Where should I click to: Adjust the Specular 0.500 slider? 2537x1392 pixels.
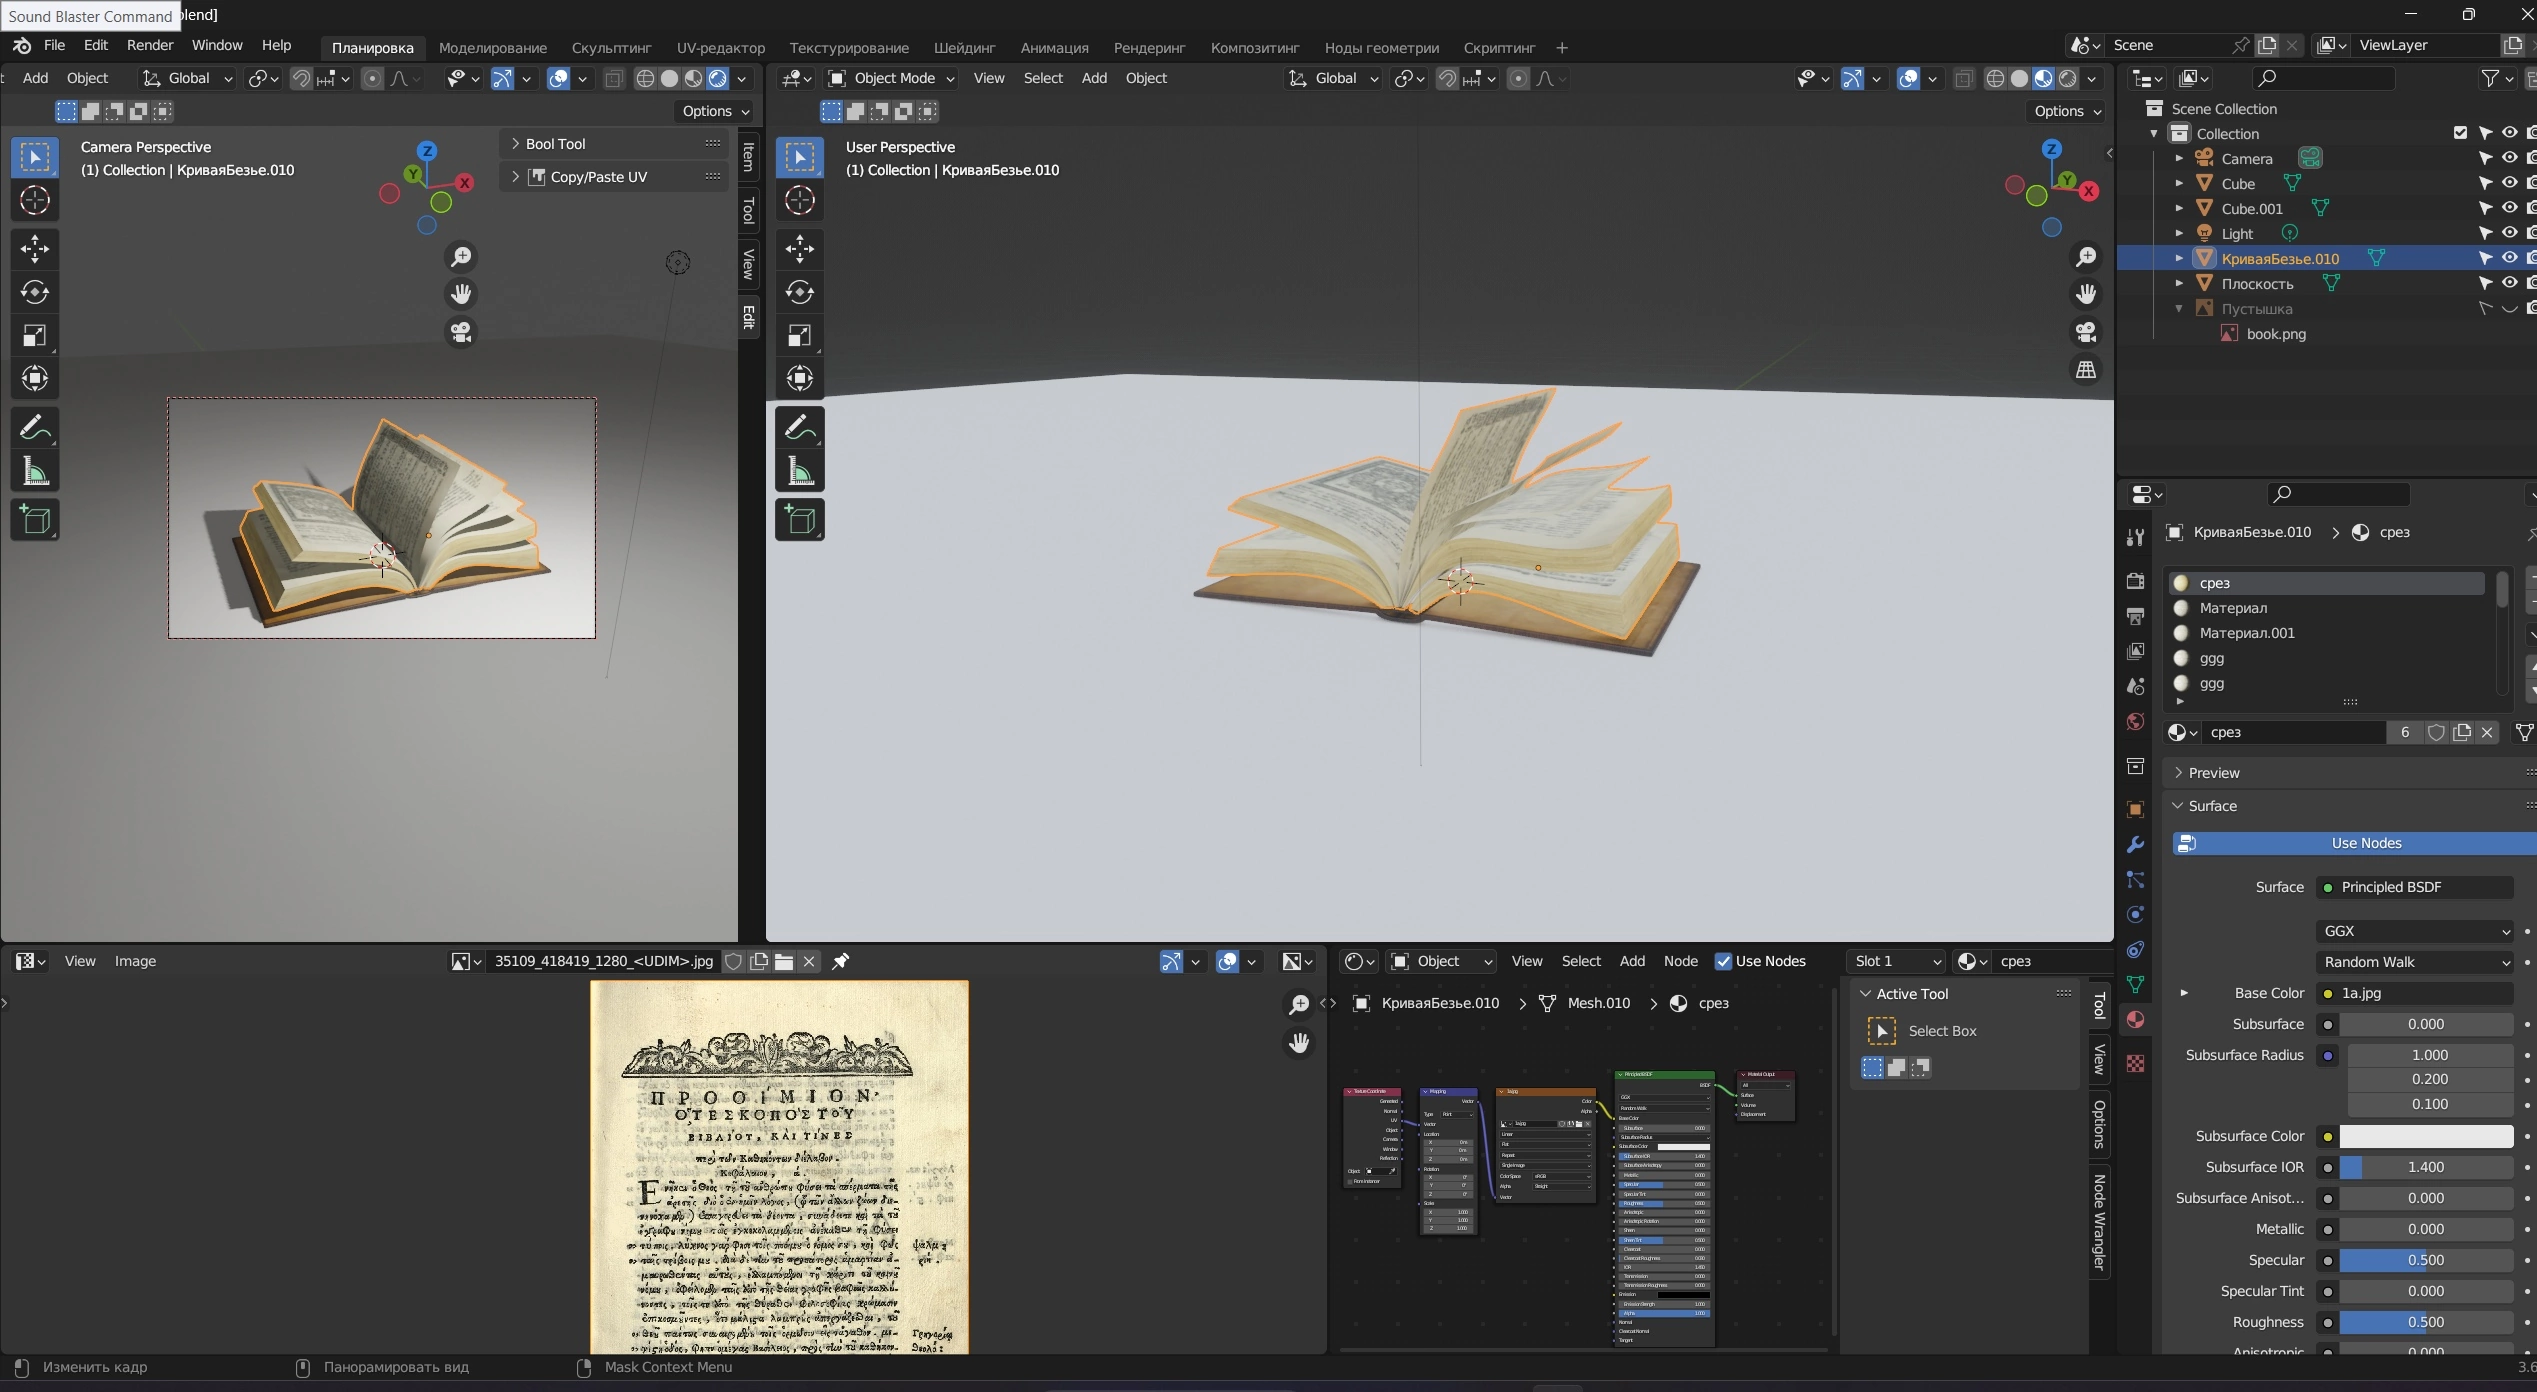coord(2425,1260)
